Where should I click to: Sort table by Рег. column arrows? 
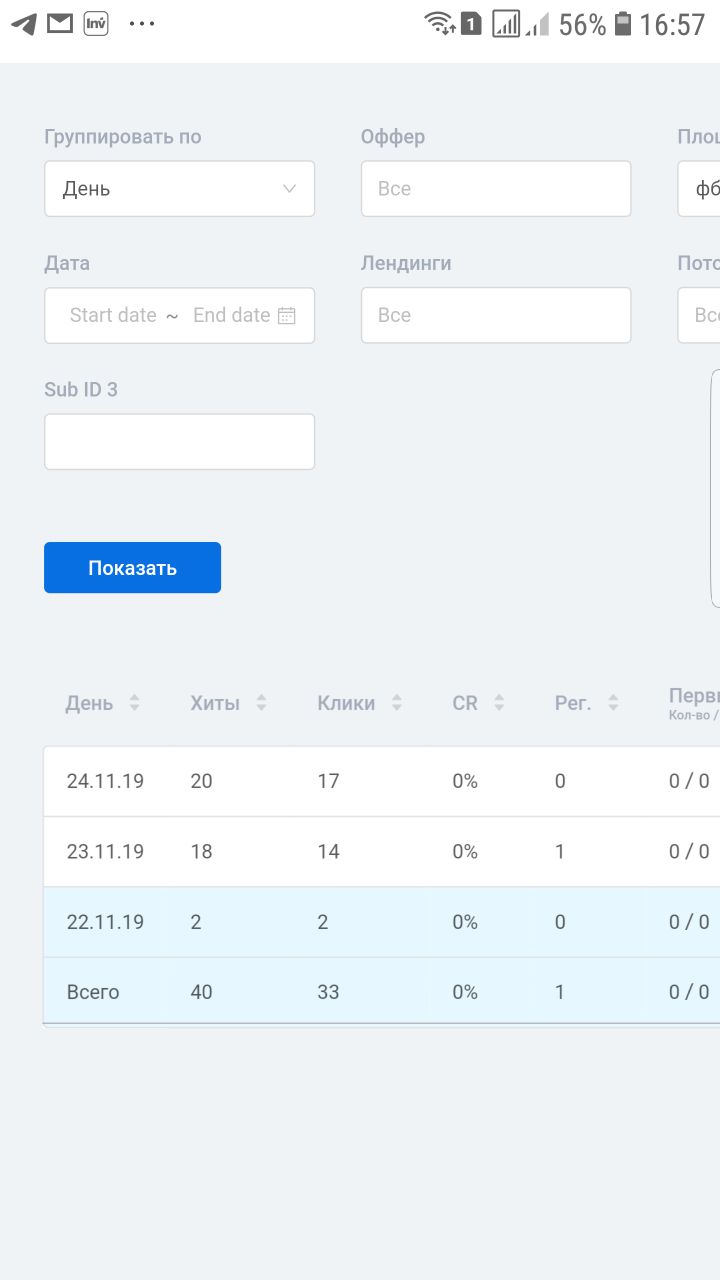tap(613, 703)
